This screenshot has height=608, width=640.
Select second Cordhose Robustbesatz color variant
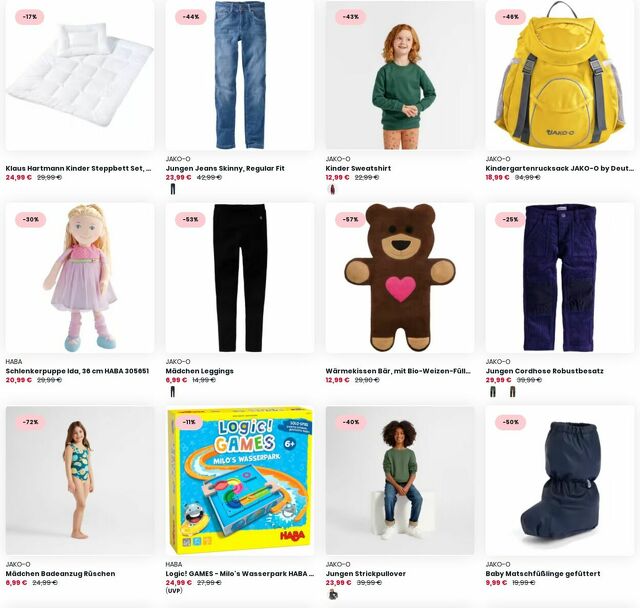(513, 392)
